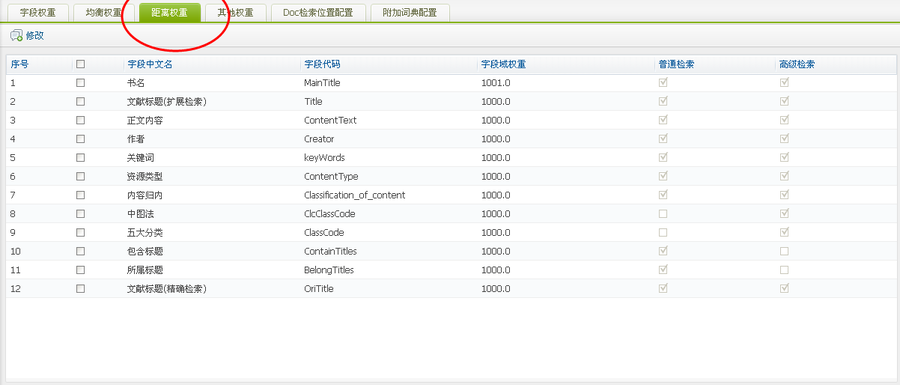This screenshot has width=900, height=385.
Task: Click row number 12 cell
Action: point(15,289)
